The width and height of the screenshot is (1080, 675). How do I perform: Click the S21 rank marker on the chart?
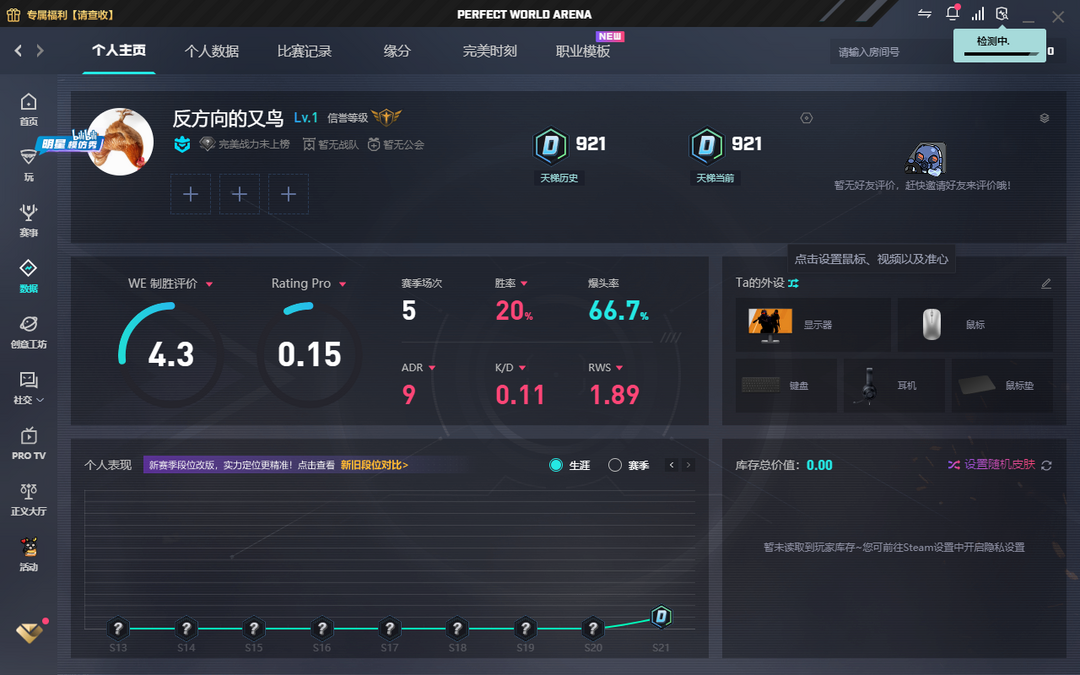coord(661,616)
